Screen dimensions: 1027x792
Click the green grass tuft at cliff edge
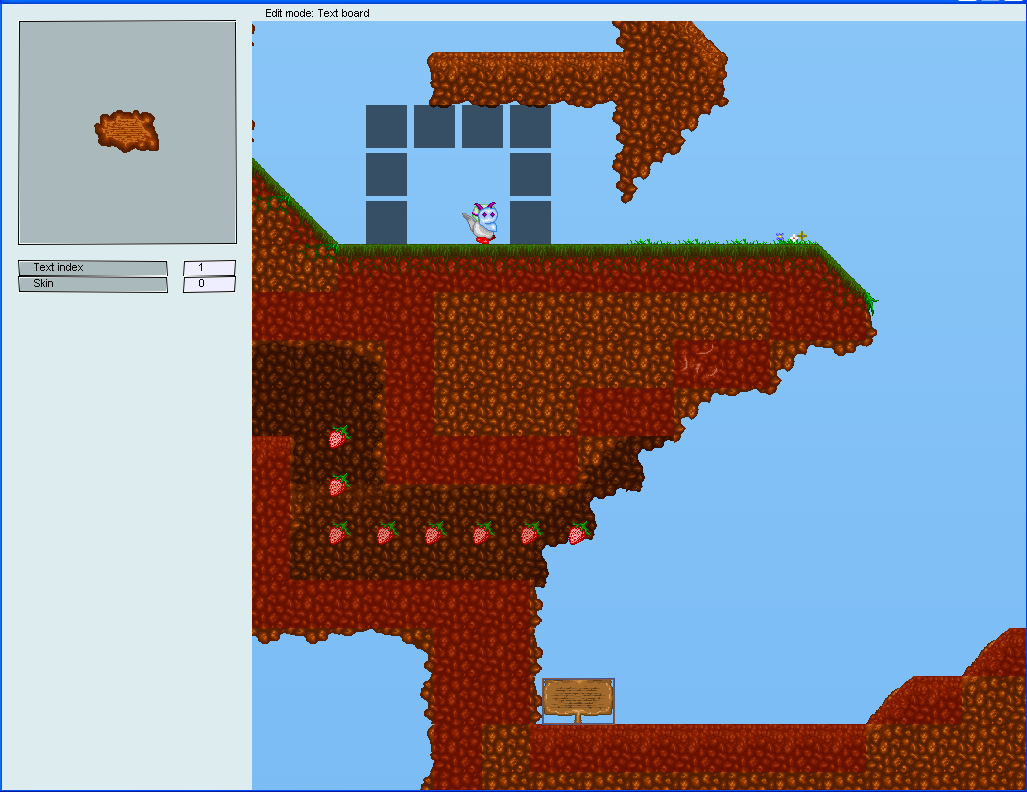(870, 299)
